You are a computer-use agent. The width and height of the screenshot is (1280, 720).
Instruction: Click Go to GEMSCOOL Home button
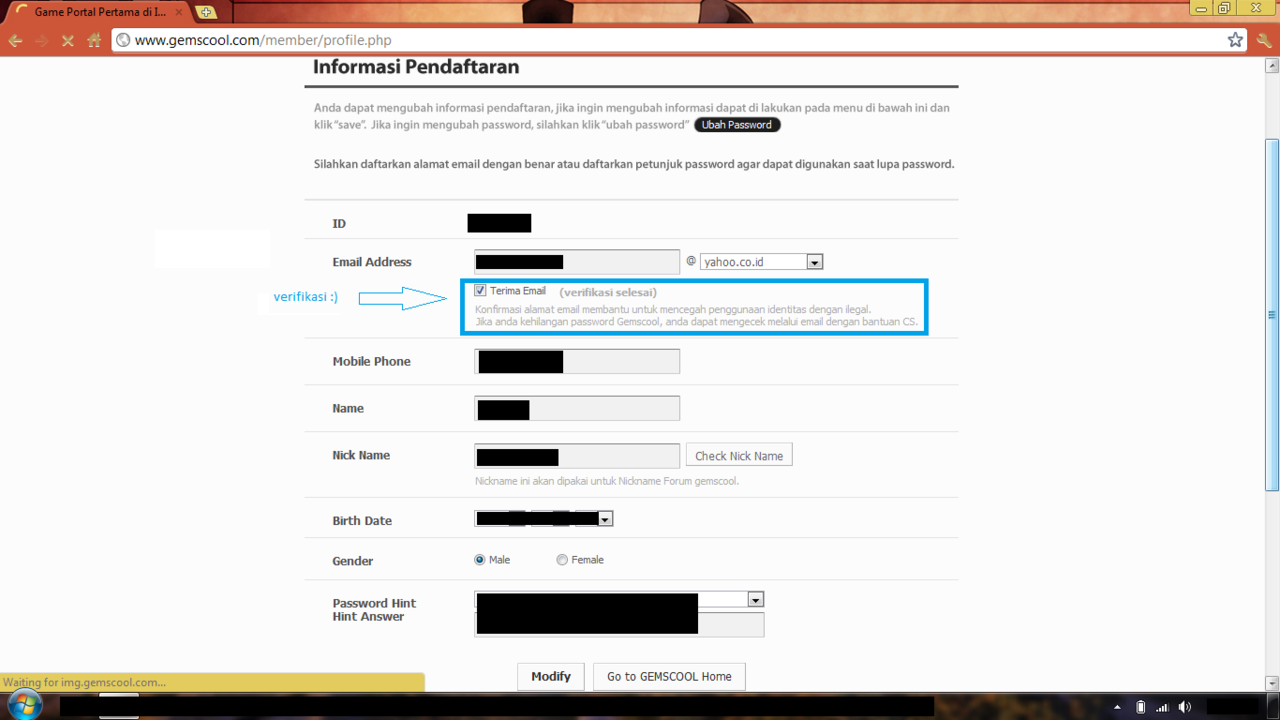pos(669,676)
